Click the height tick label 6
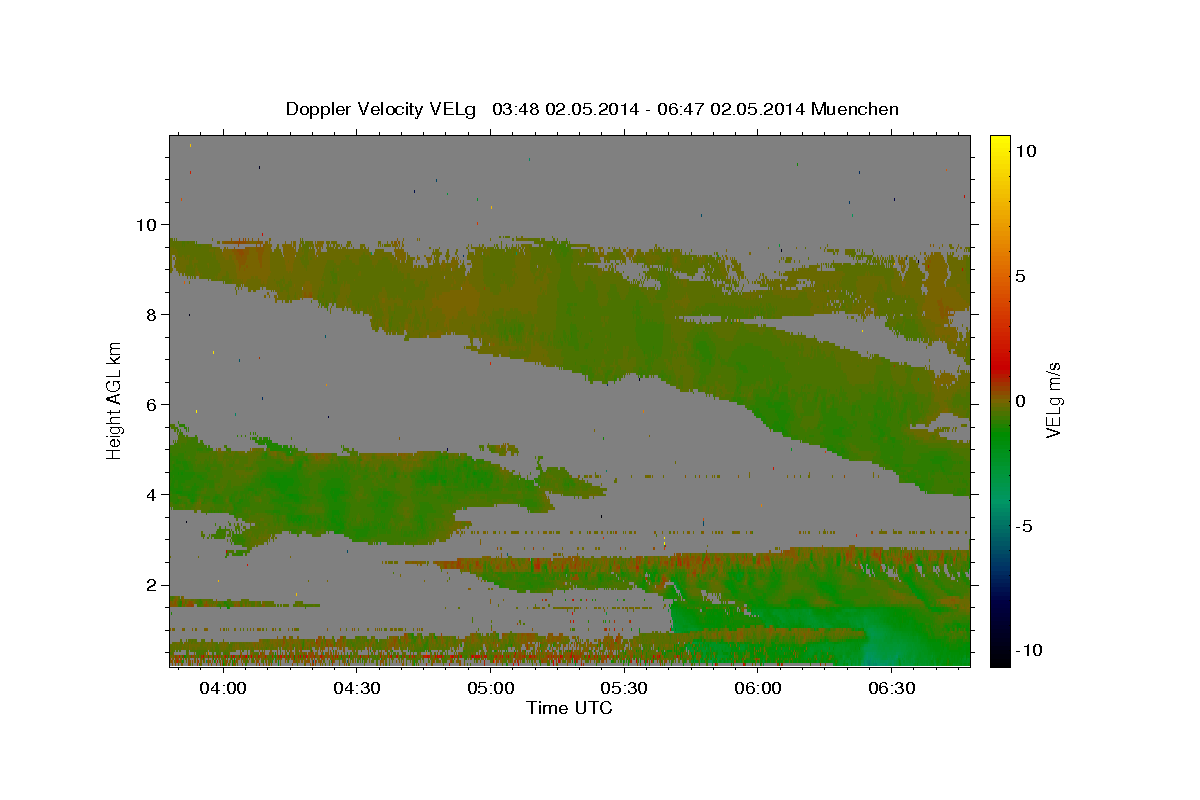 point(153,405)
